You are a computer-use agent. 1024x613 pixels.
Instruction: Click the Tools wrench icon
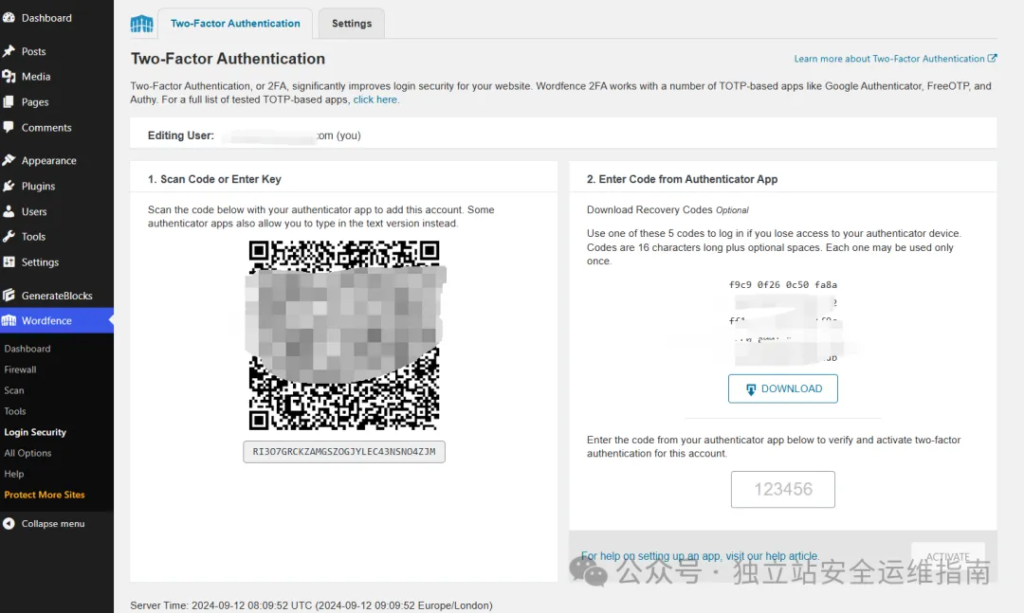point(8,236)
